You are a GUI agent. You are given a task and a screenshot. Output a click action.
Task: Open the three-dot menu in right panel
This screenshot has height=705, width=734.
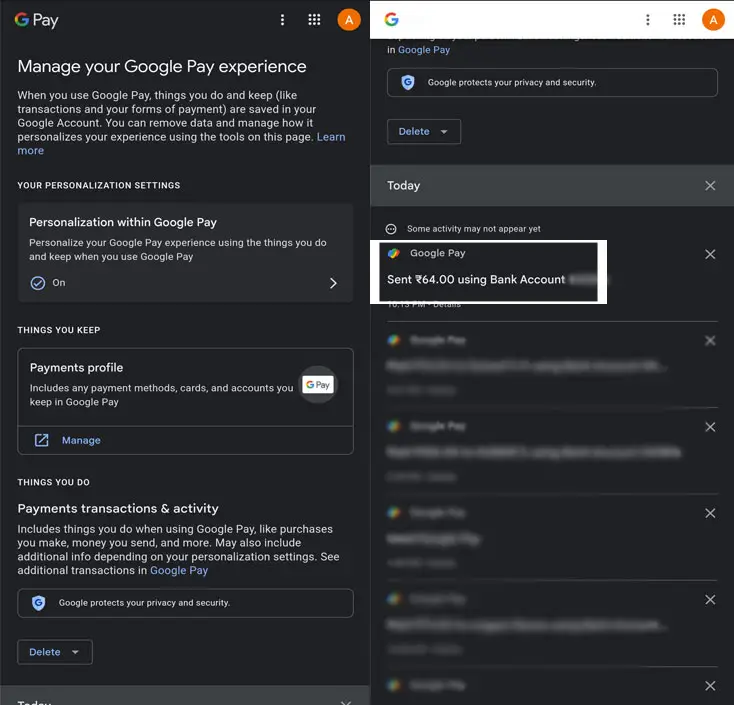click(x=648, y=20)
